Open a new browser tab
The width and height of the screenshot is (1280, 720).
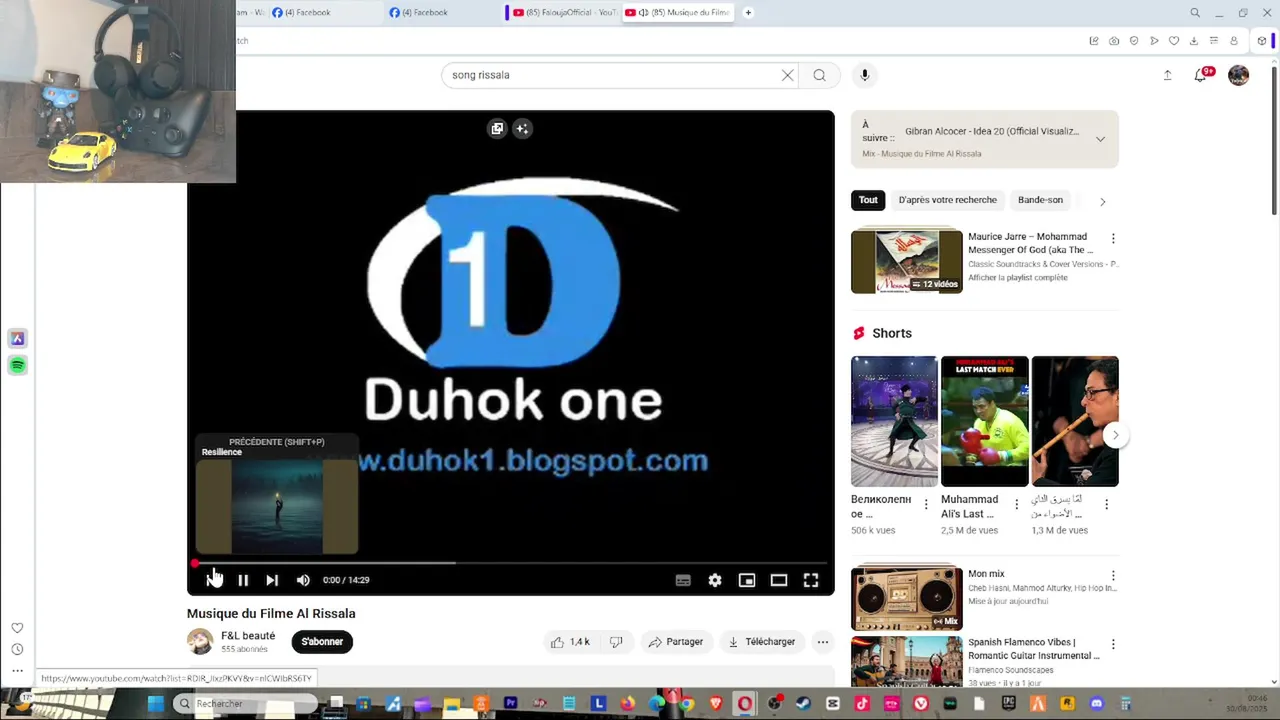pos(748,13)
